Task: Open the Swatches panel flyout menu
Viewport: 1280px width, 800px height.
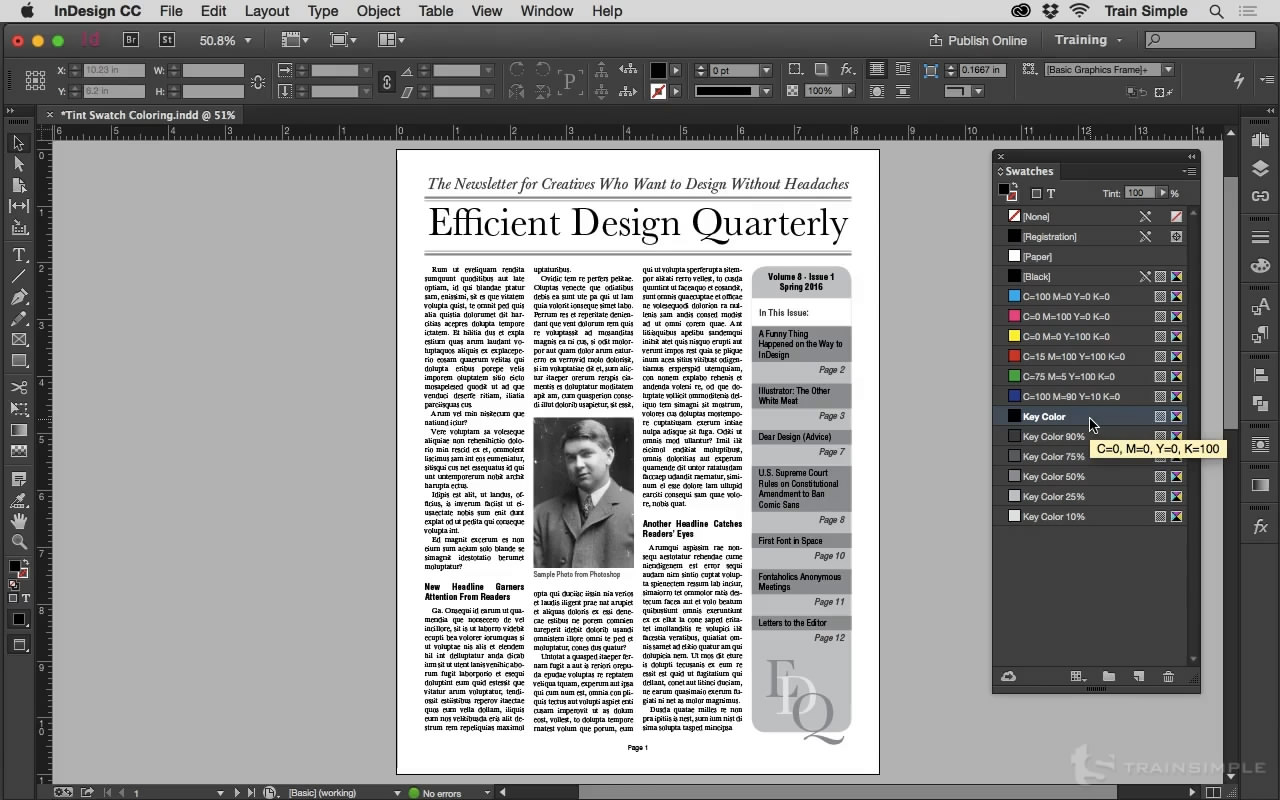Action: 1189,171
